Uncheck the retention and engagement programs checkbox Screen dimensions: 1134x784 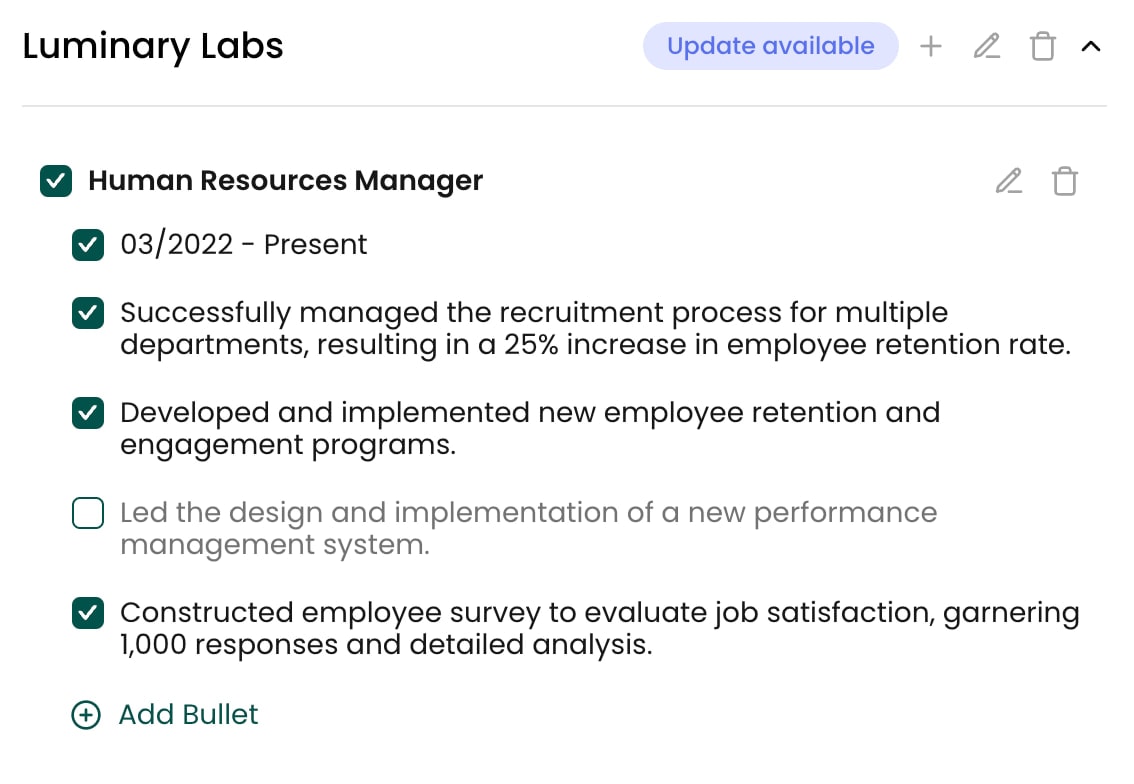coord(88,412)
